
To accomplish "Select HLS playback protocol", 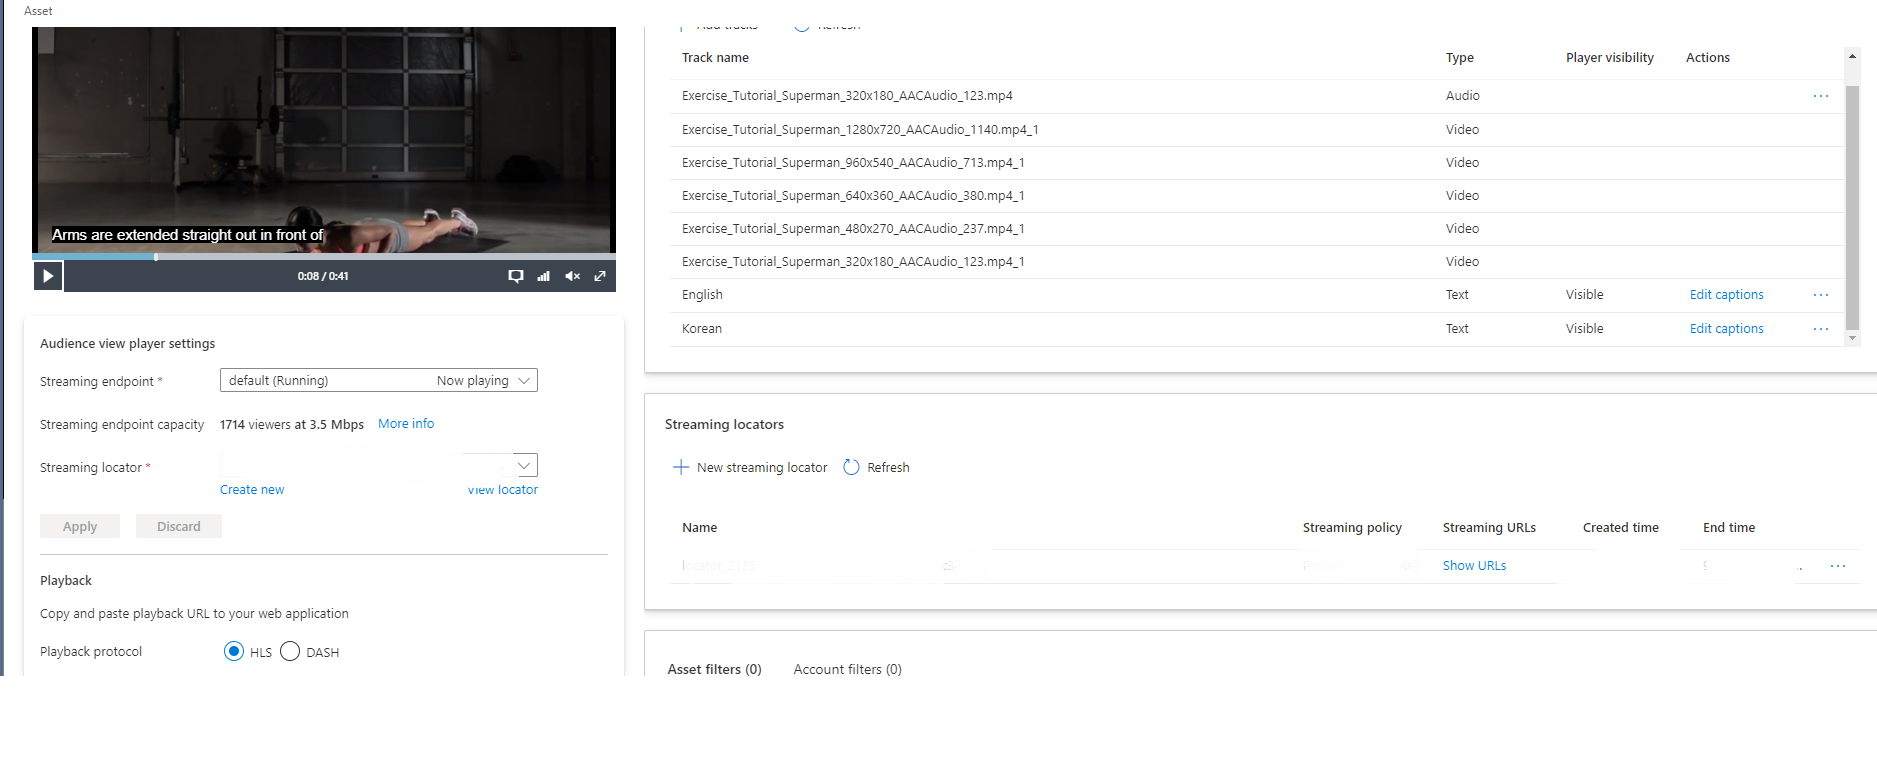I will pyautogui.click(x=234, y=652).
